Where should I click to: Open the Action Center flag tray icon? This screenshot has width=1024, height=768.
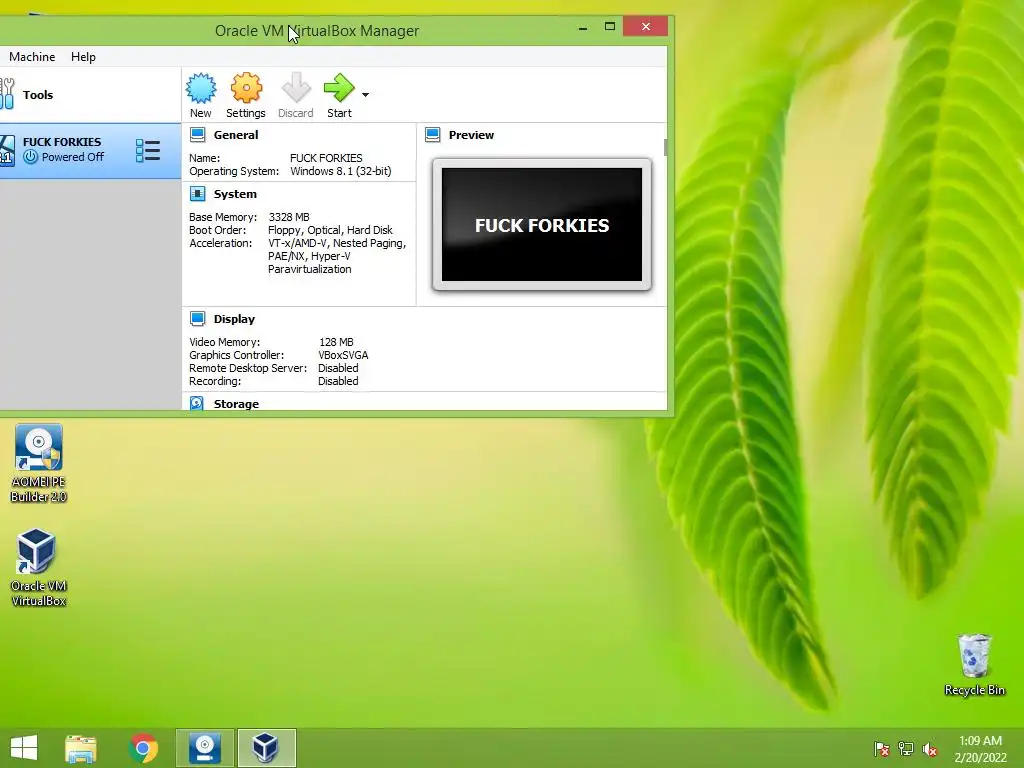pos(881,748)
